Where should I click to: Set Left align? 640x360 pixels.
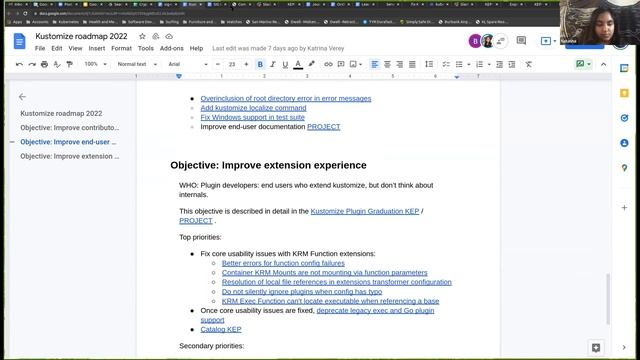tap(374, 64)
